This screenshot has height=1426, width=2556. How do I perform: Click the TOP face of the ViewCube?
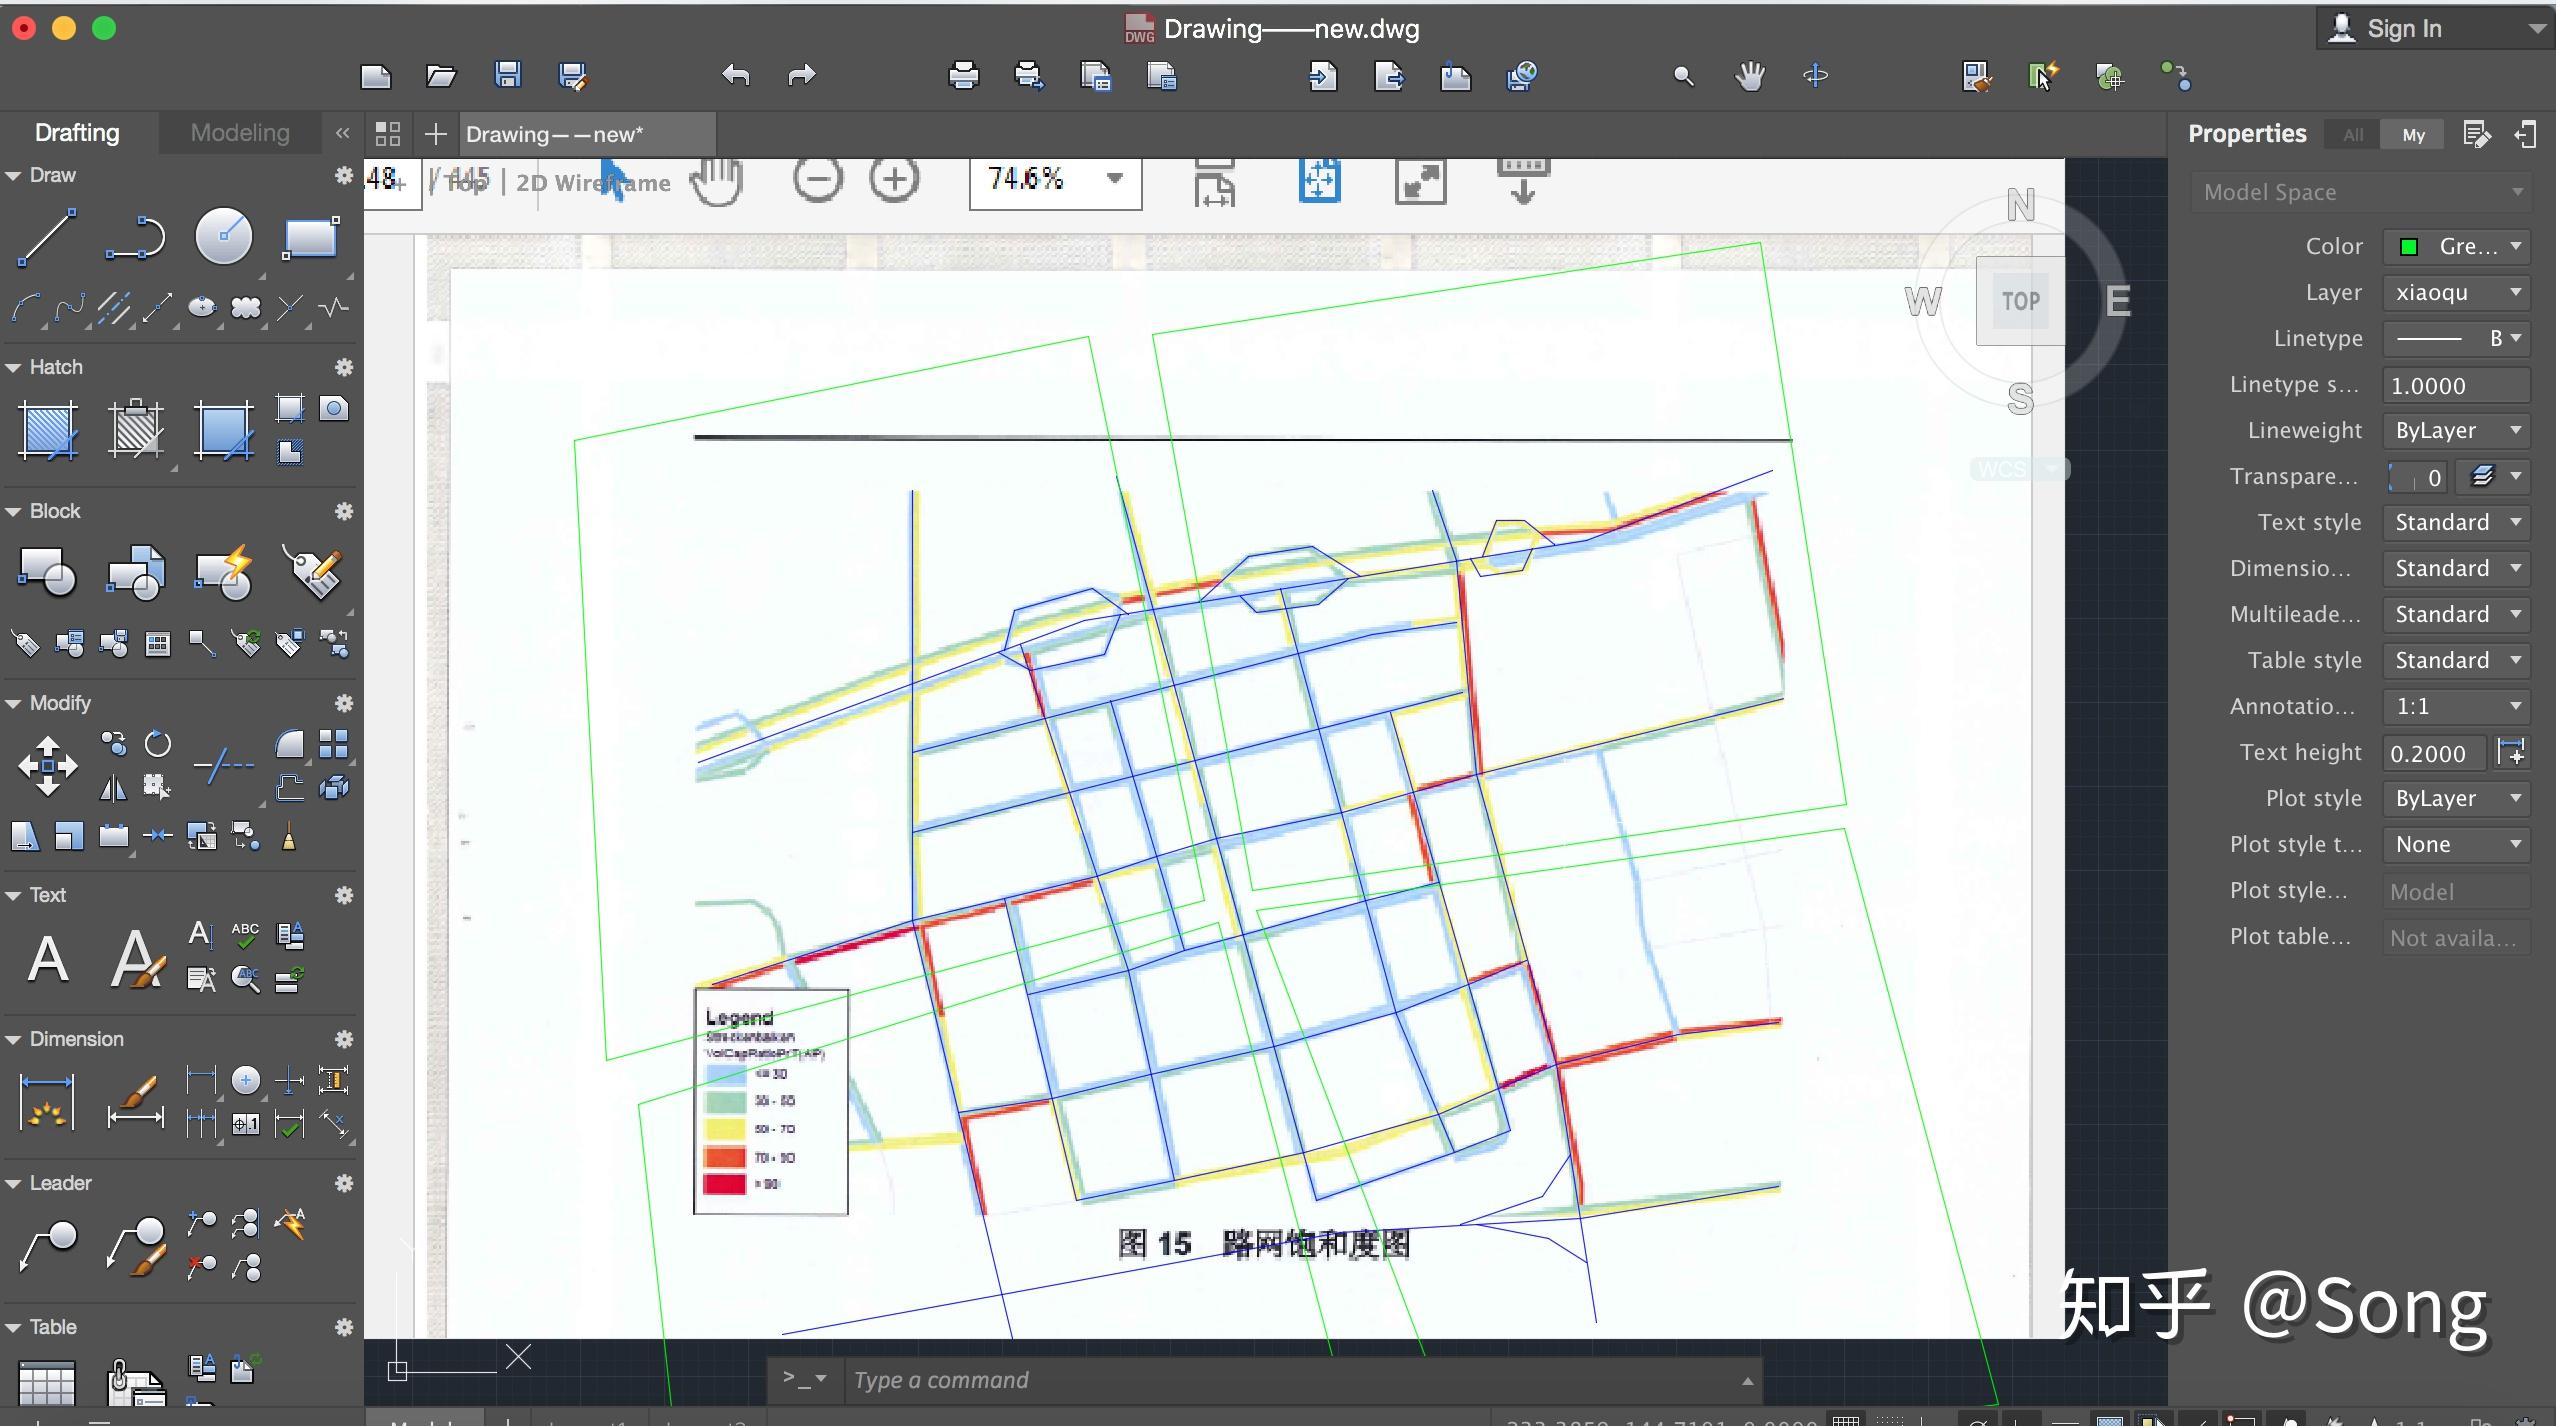[x=2020, y=300]
